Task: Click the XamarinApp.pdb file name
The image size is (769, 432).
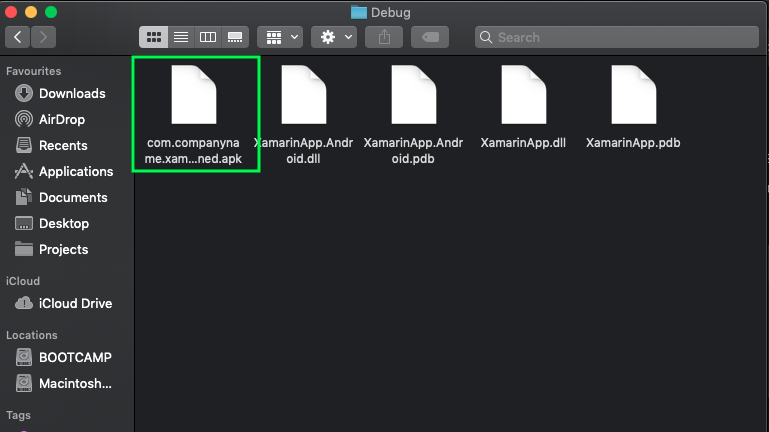Action: [633, 143]
